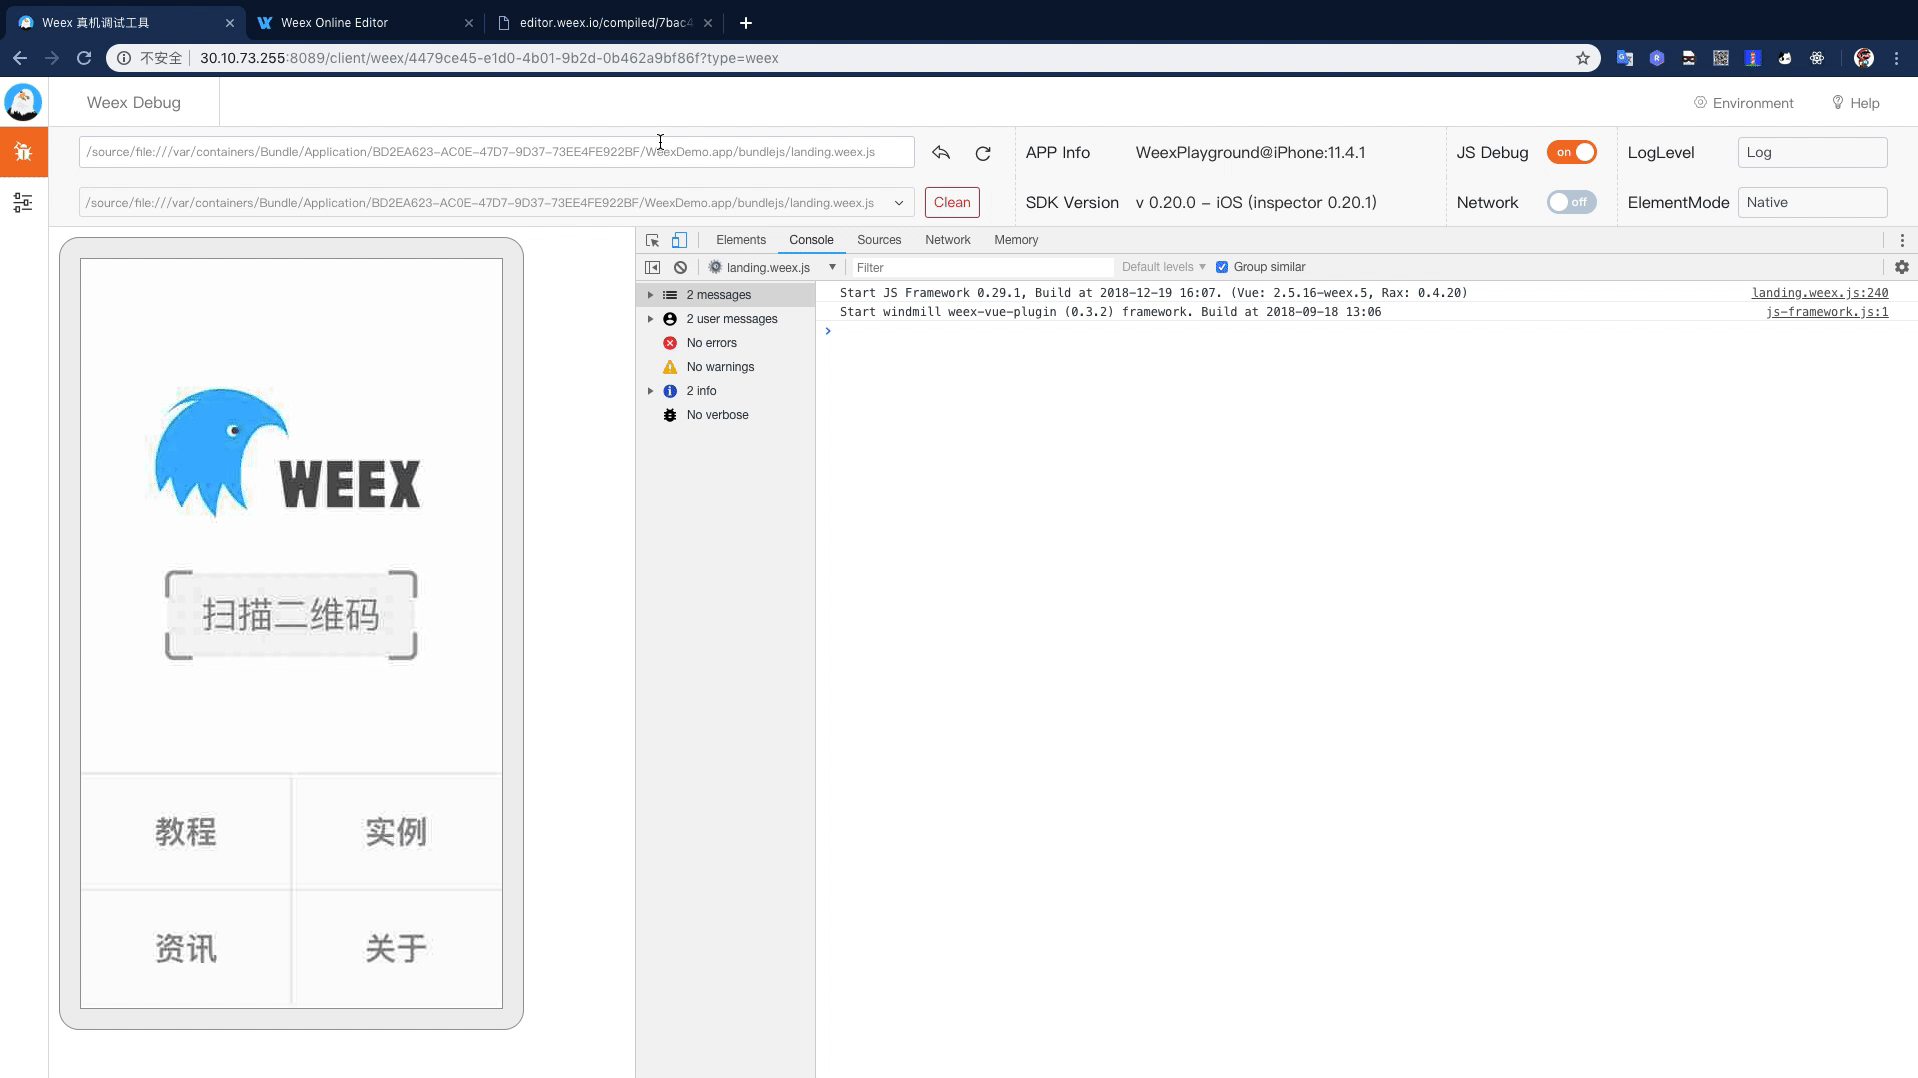Click the top source path input field
The width and height of the screenshot is (1918, 1078).
tap(497, 152)
